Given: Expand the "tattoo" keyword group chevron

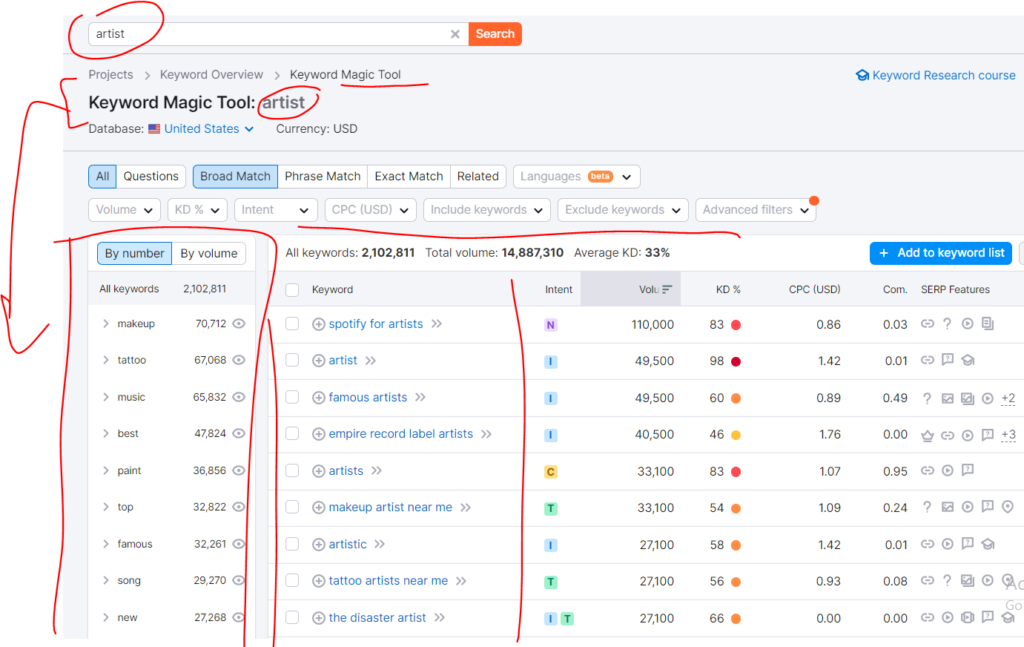Looking at the screenshot, I should pyautogui.click(x=104, y=360).
